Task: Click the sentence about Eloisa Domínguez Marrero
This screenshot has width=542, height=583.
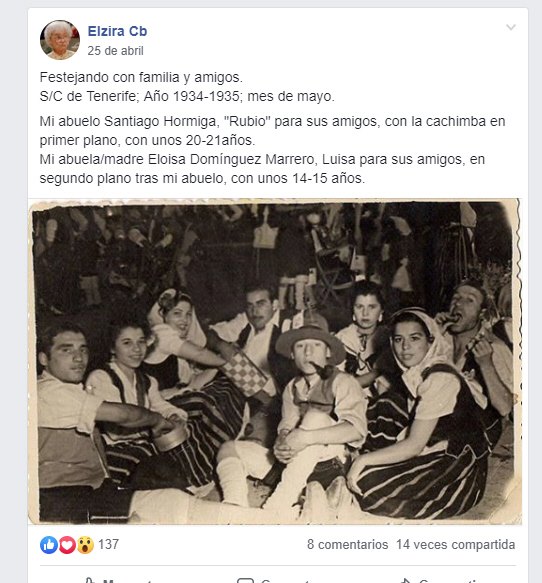Action: [262, 169]
